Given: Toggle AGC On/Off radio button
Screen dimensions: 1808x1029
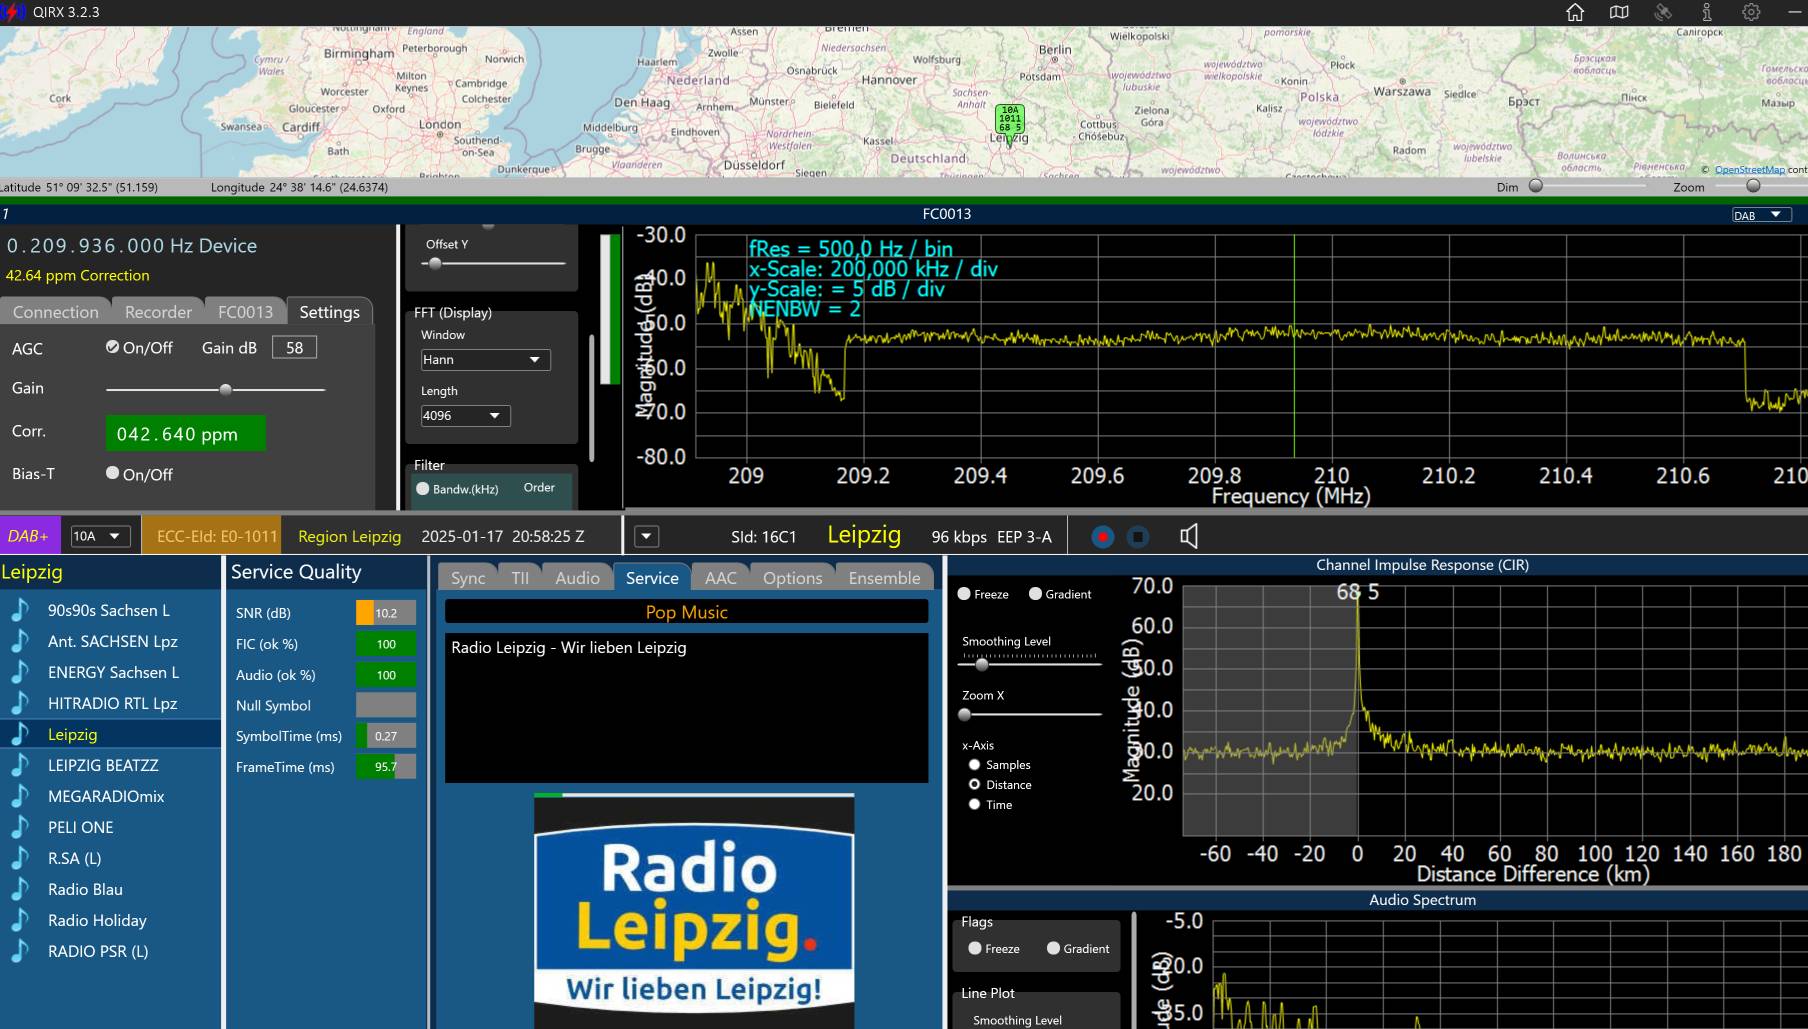Looking at the screenshot, I should [x=113, y=347].
